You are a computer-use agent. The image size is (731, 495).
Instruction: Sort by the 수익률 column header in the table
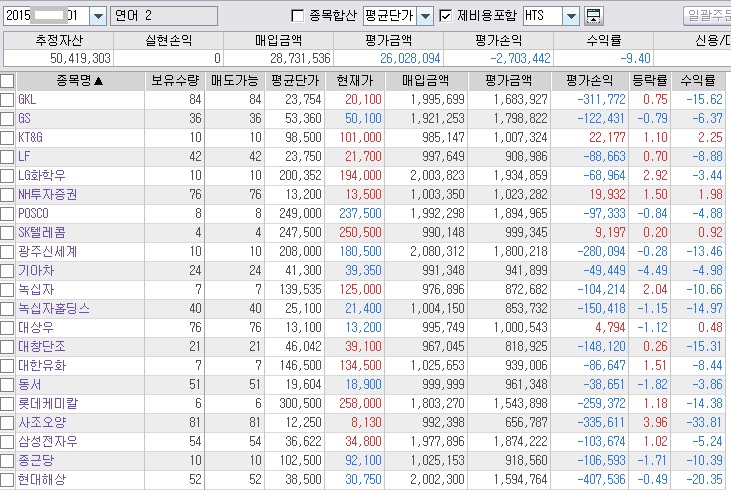(x=698, y=81)
